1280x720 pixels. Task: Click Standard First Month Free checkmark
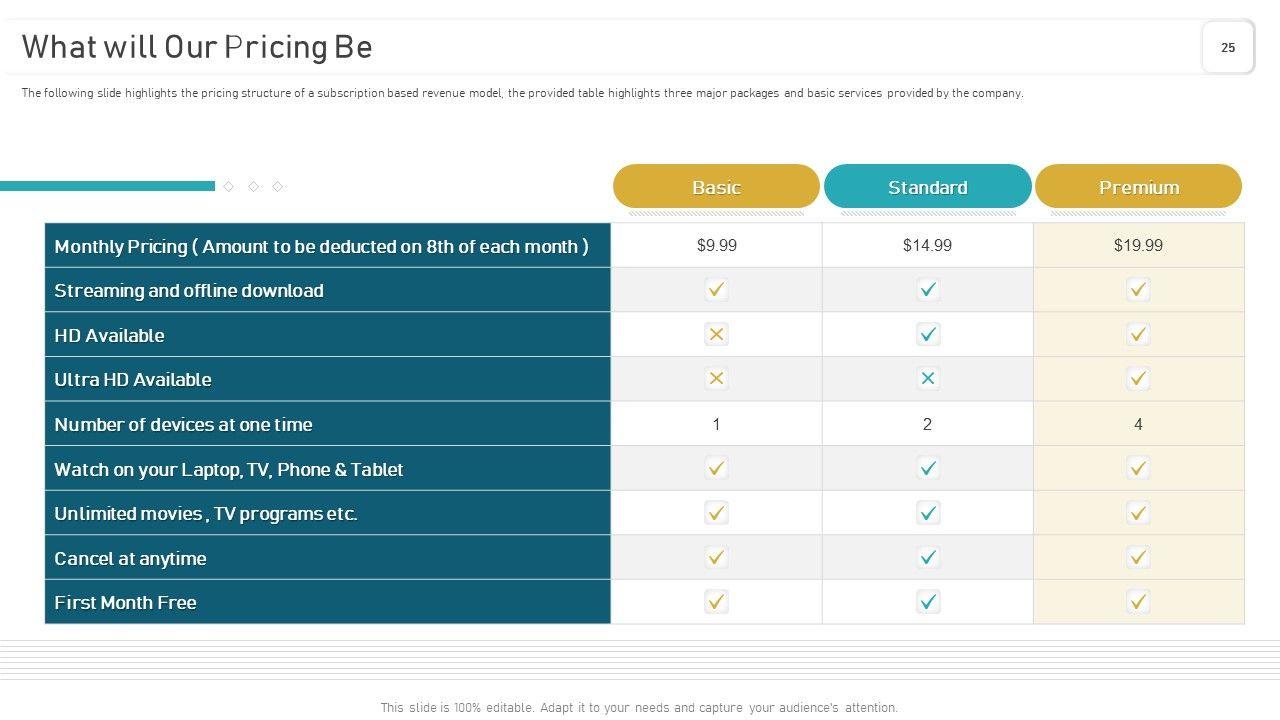[x=928, y=602]
